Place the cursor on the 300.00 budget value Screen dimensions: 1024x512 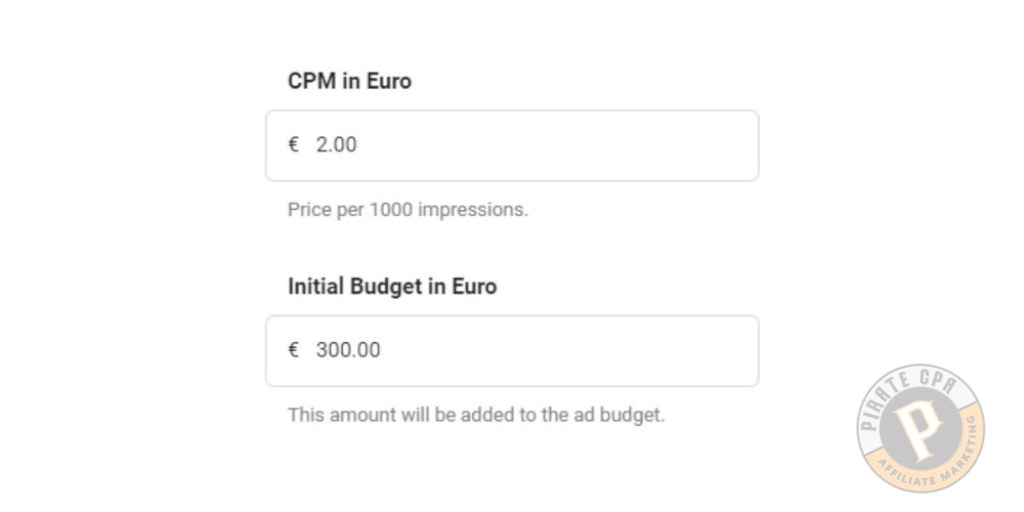click(x=348, y=350)
